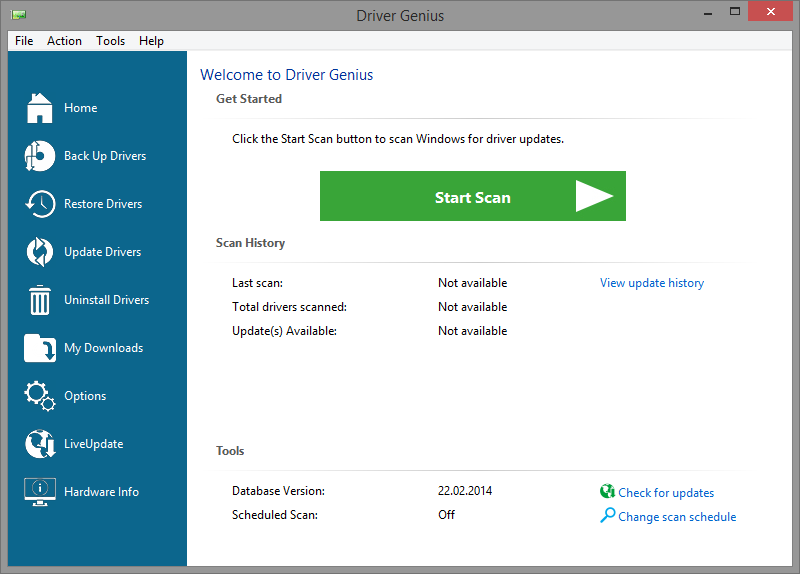Select LiveUpdate label in sidebar
800x574 pixels.
point(94,444)
